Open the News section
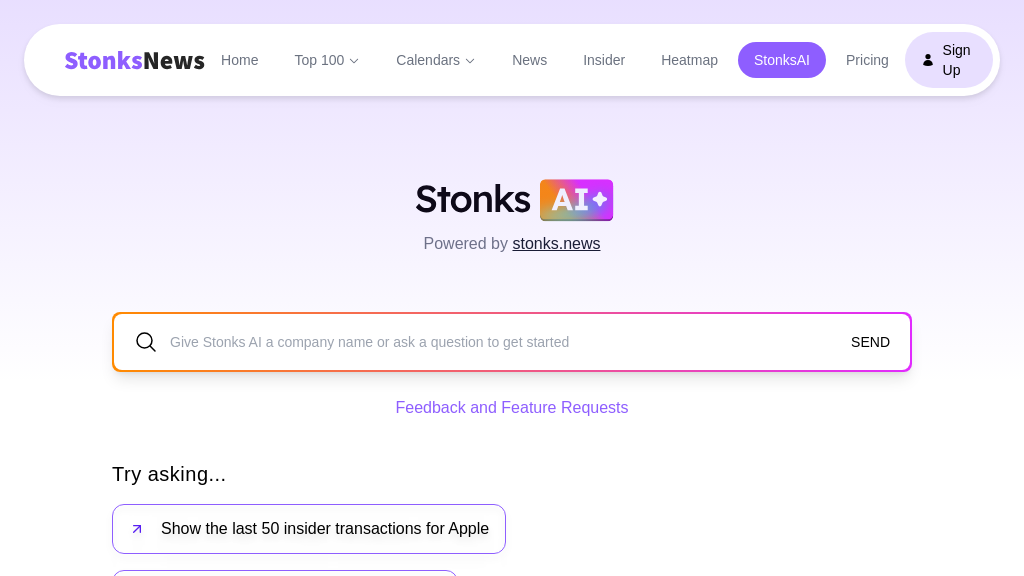The width and height of the screenshot is (1024, 576). [x=529, y=60]
